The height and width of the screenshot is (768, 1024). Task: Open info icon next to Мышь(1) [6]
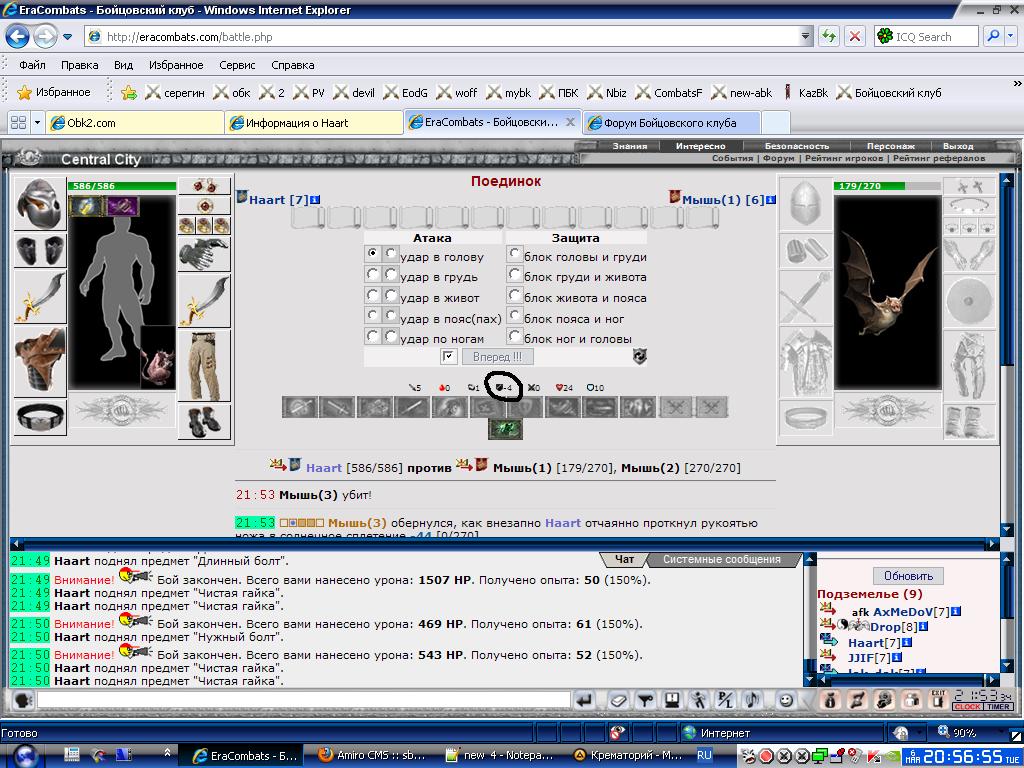pos(771,200)
